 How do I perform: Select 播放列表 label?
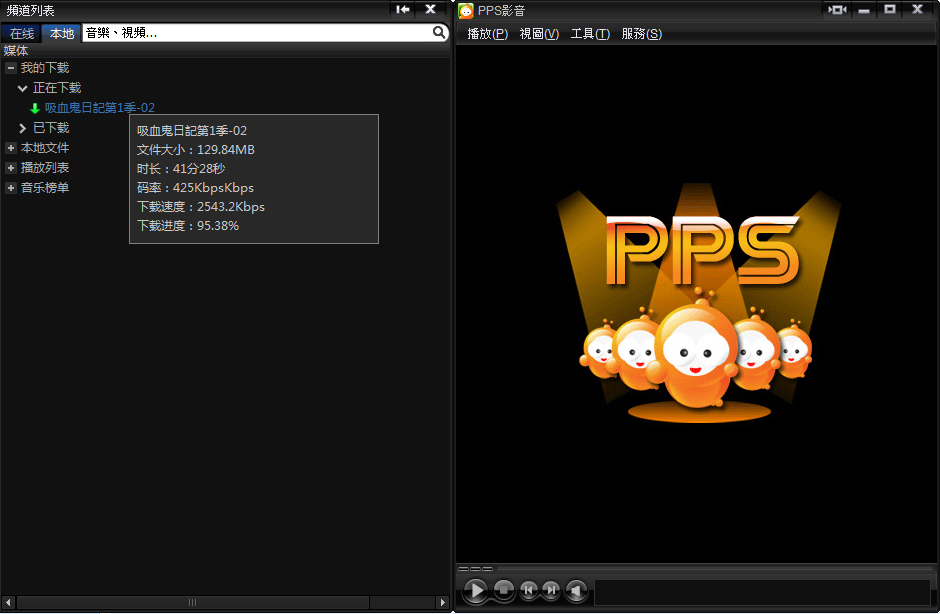(x=45, y=168)
